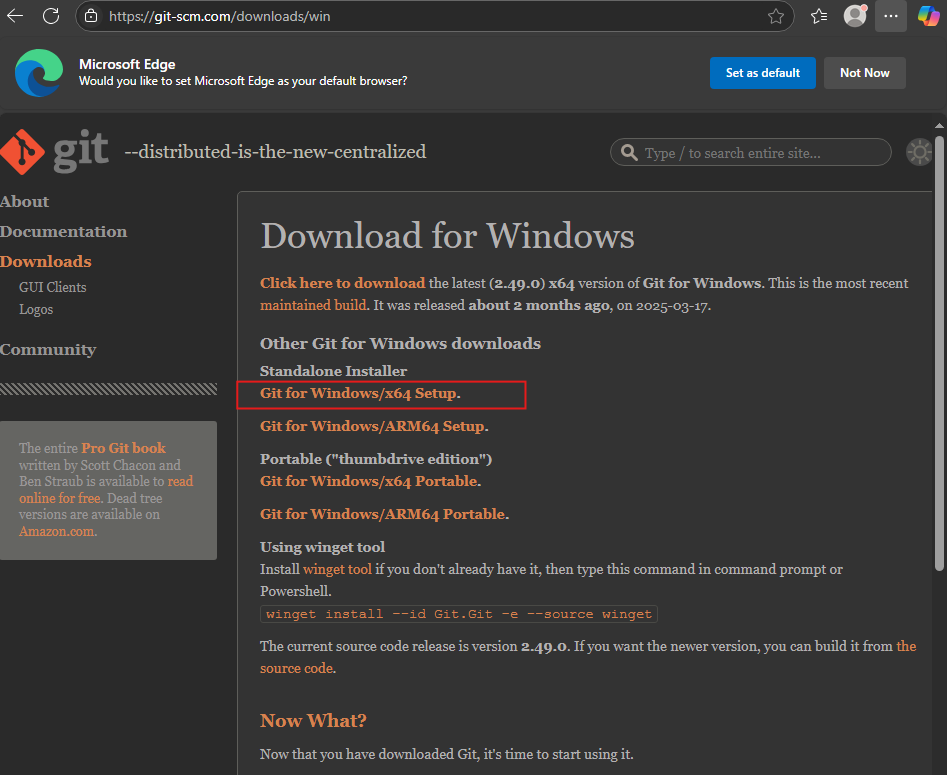This screenshot has width=947, height=775.
Task: Click the magnifier icon in site search
Action: point(629,153)
